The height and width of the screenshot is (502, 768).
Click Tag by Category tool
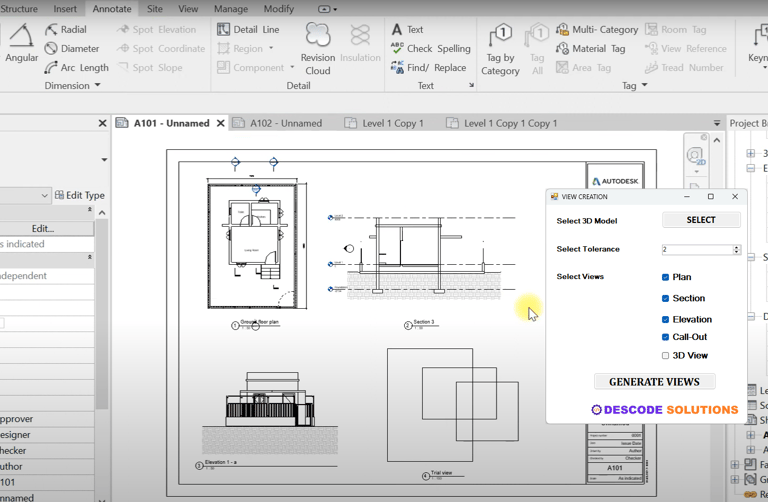pyautogui.click(x=500, y=50)
